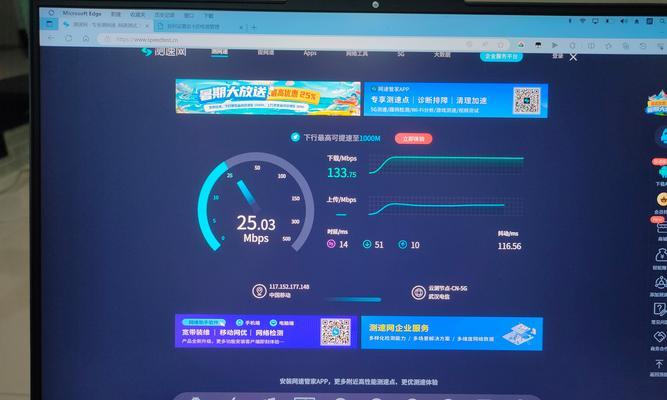Open the Apple menu in the menu bar
The height and width of the screenshot is (400, 667).
pyautogui.click(x=51, y=13)
